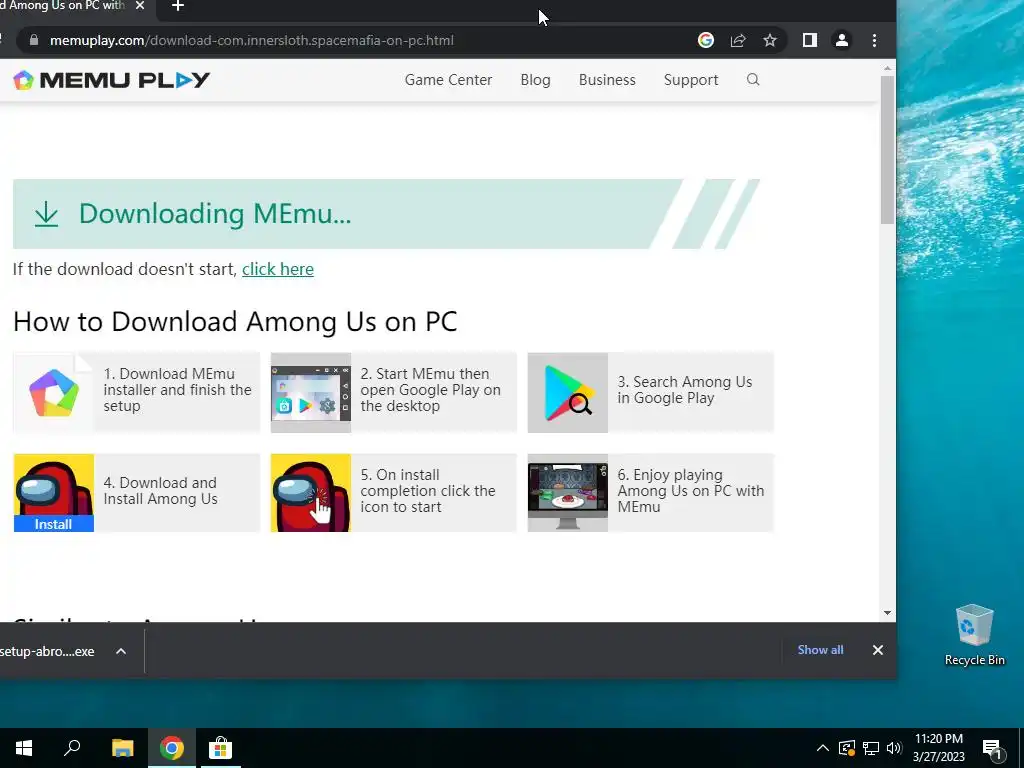Close the downloads bar
The height and width of the screenshot is (768, 1024).
pos(878,650)
